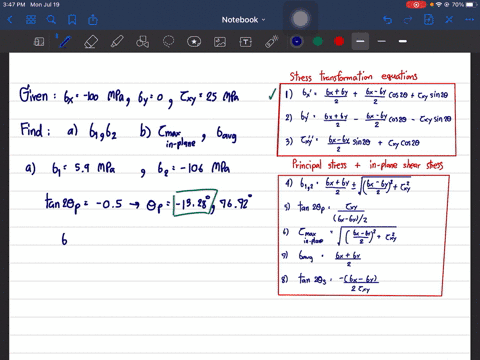Select the Highlighter tool
480x360 pixels.
117,42
